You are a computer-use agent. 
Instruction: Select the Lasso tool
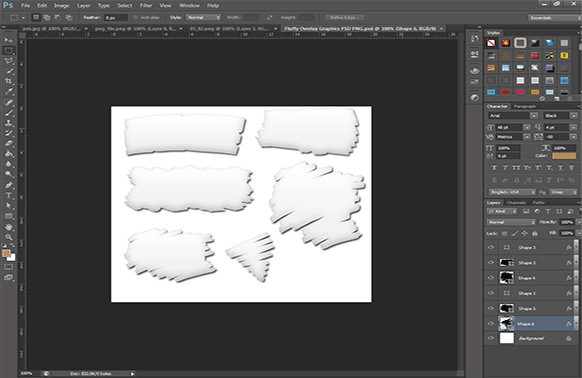(9, 61)
